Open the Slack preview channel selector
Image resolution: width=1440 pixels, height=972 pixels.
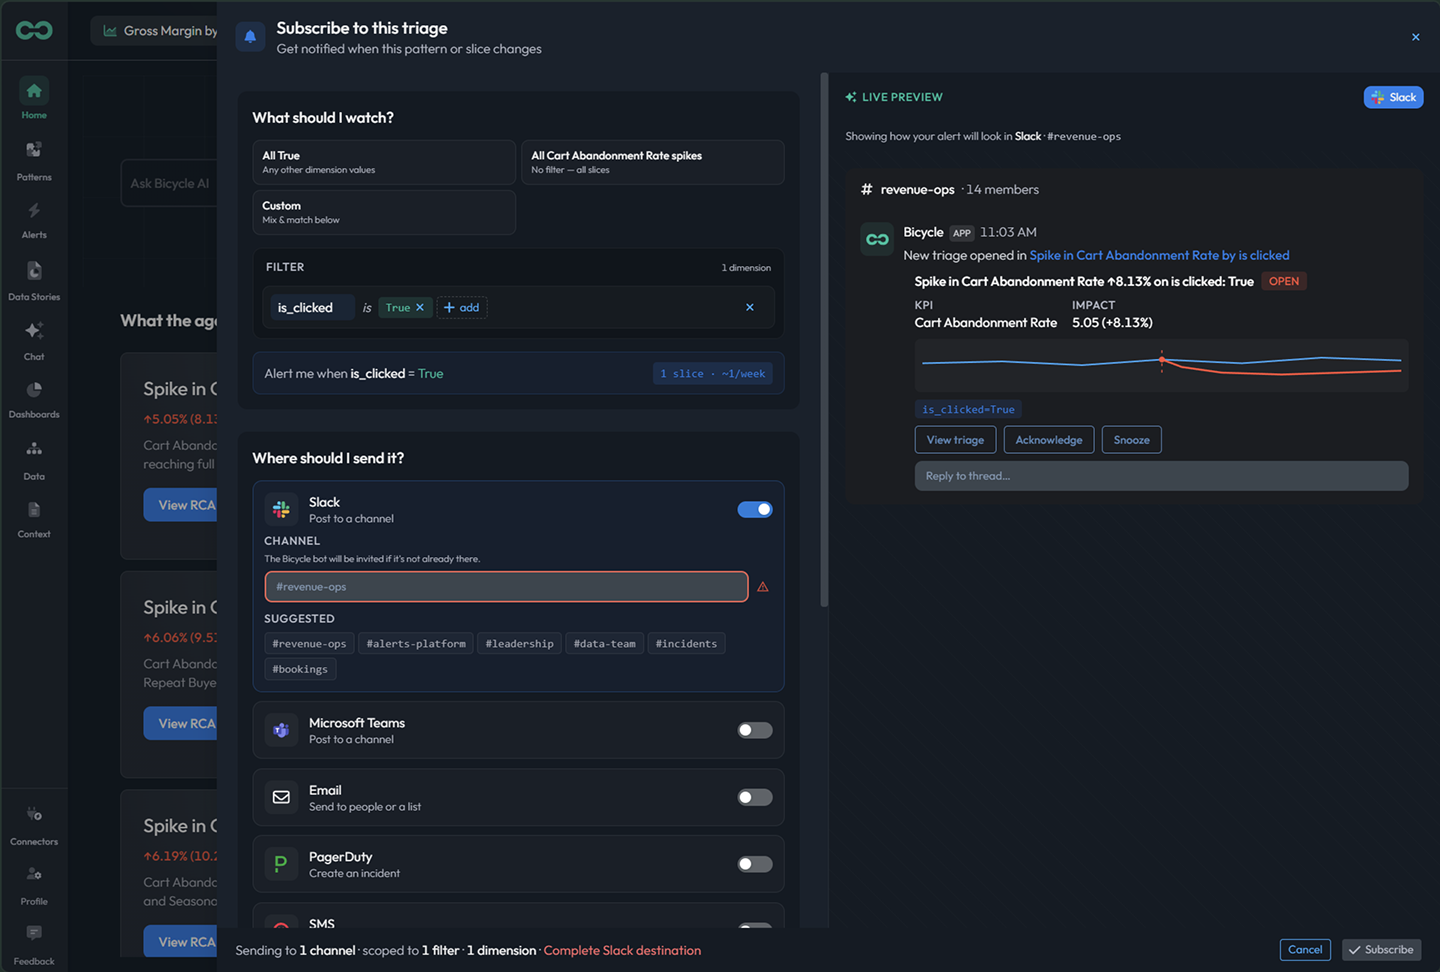coord(1393,97)
